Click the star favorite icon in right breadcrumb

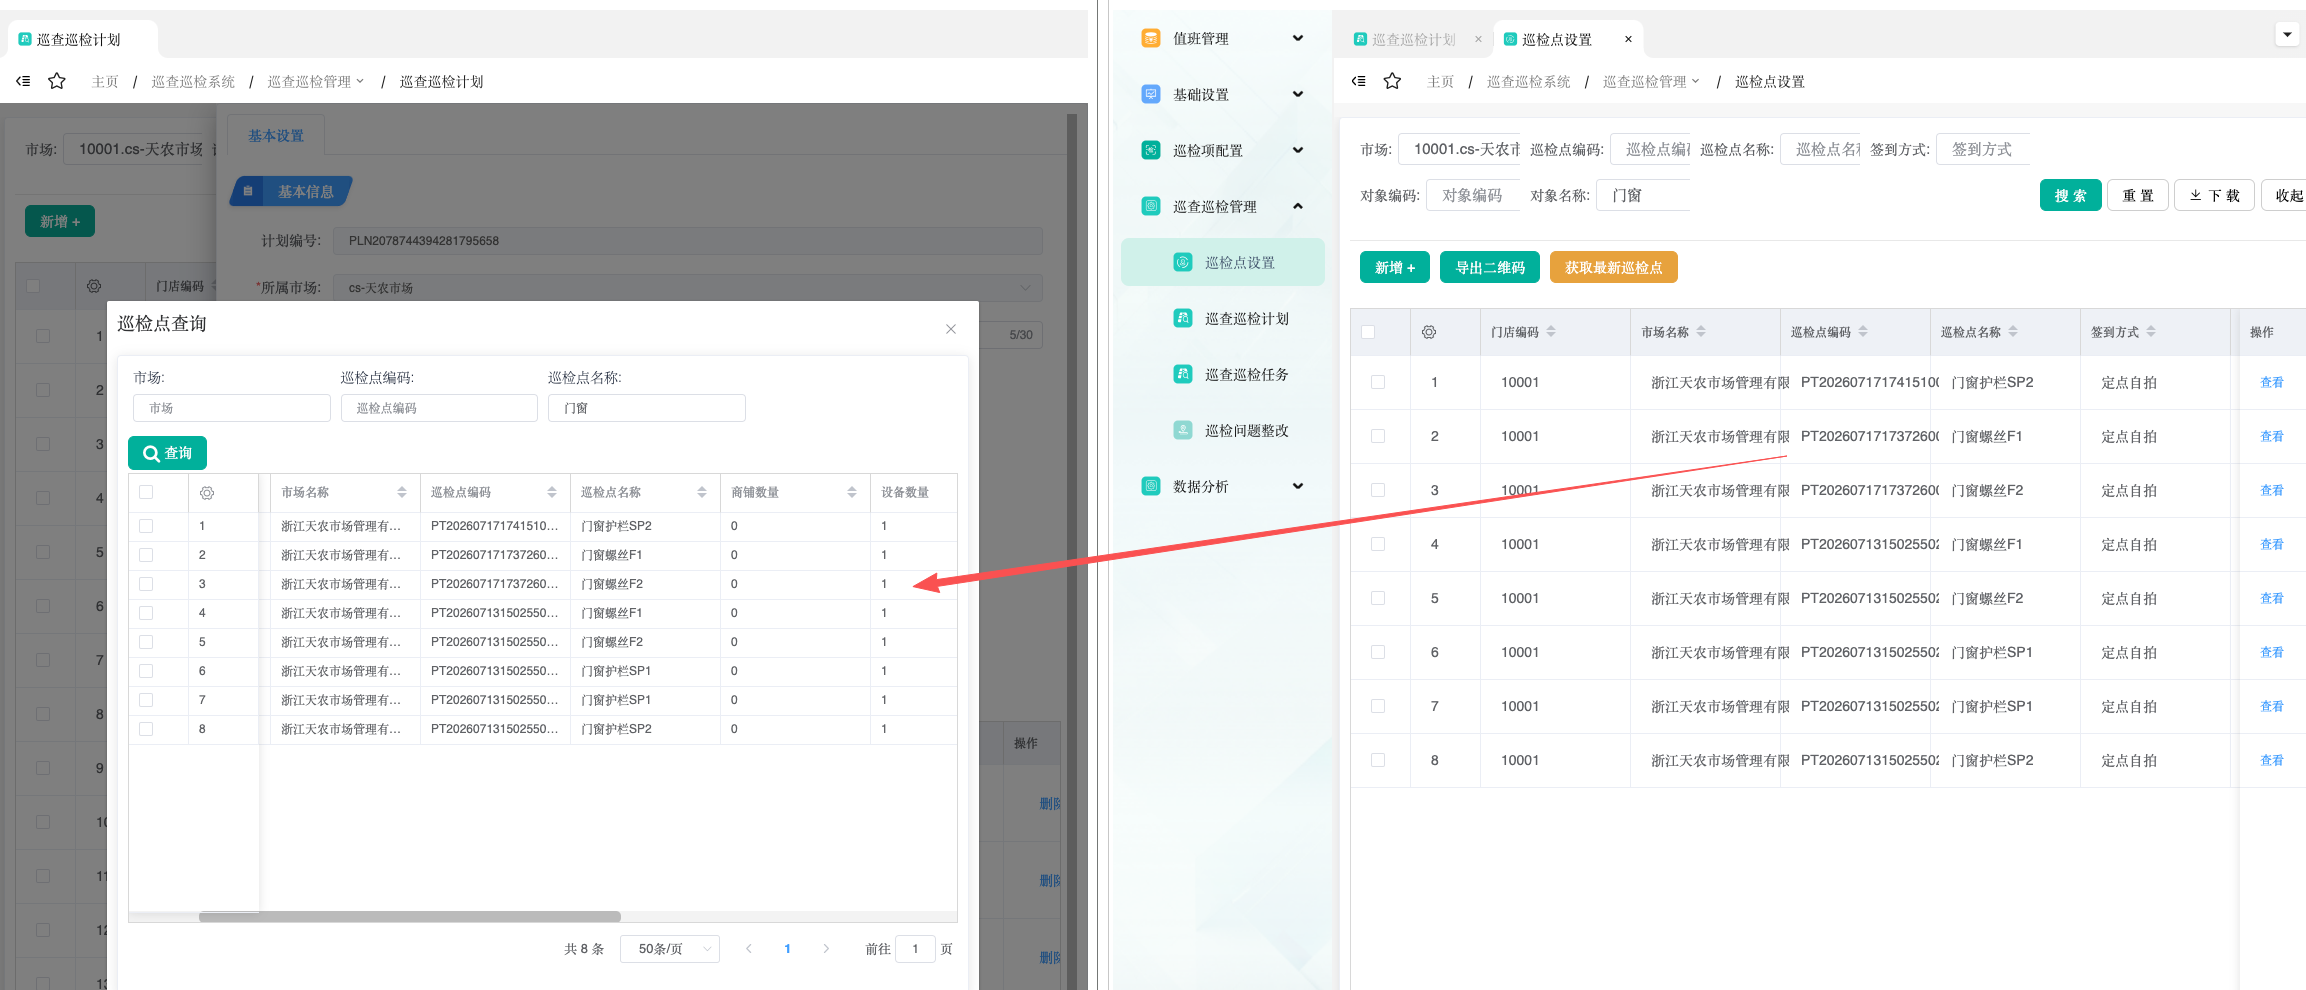tap(1392, 81)
